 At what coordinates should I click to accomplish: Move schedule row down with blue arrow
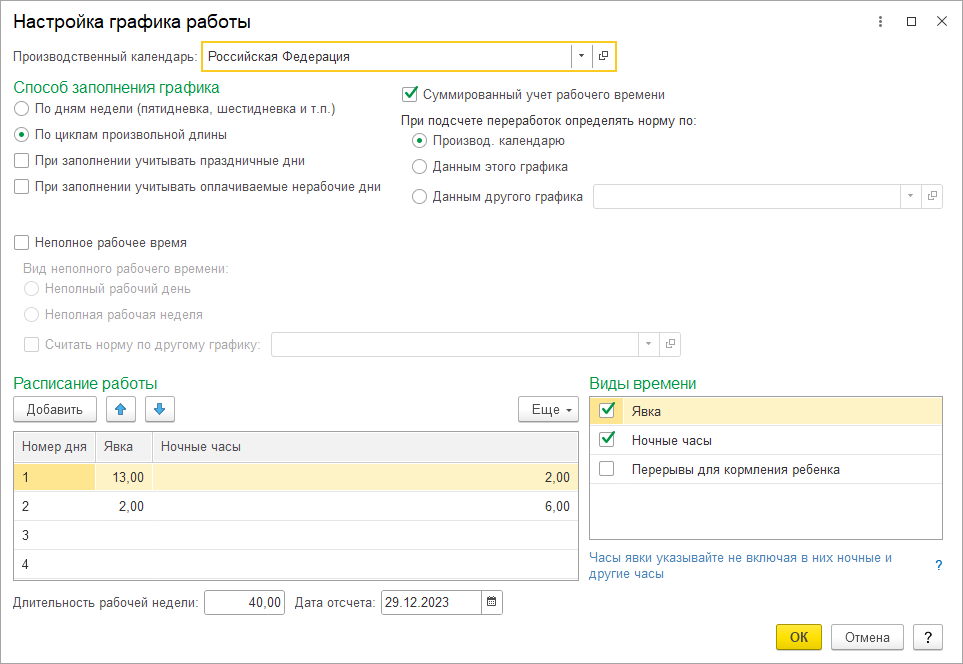click(x=160, y=409)
